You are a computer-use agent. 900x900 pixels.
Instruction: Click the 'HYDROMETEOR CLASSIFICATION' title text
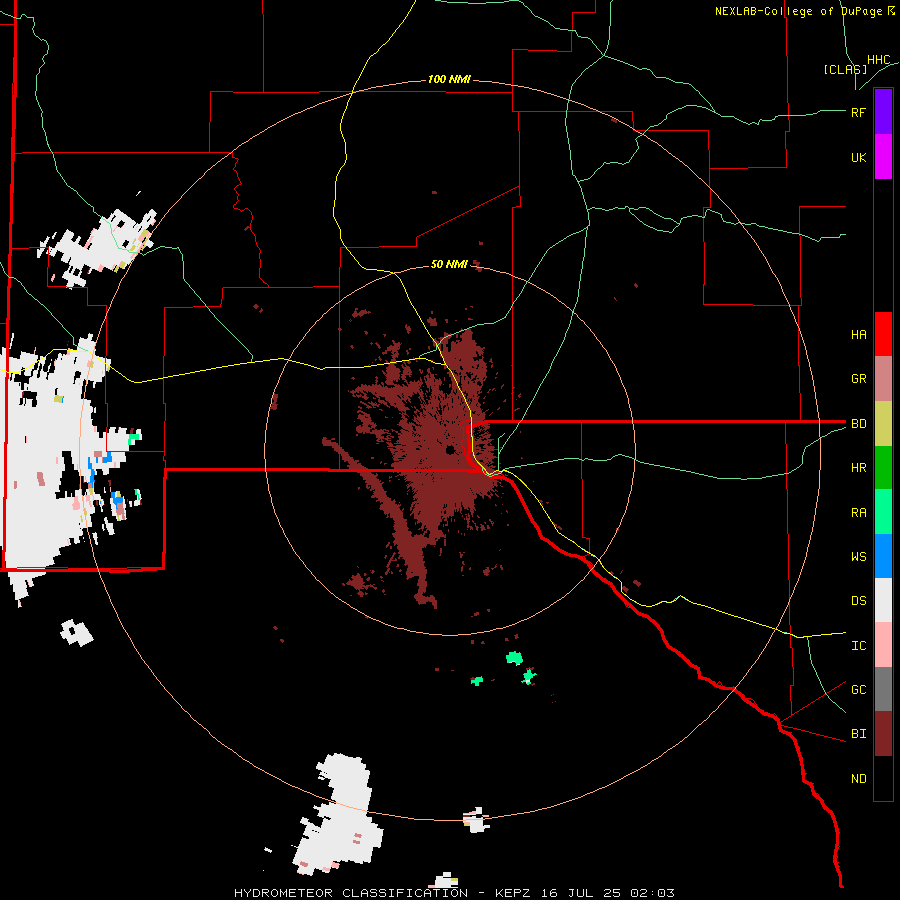point(351,893)
